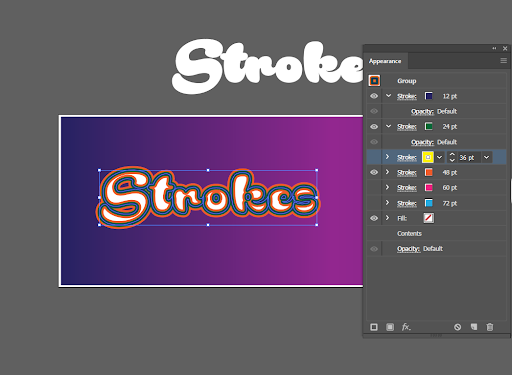Close the Appearance panel
The height and width of the screenshot is (375, 512).
(x=505, y=48)
